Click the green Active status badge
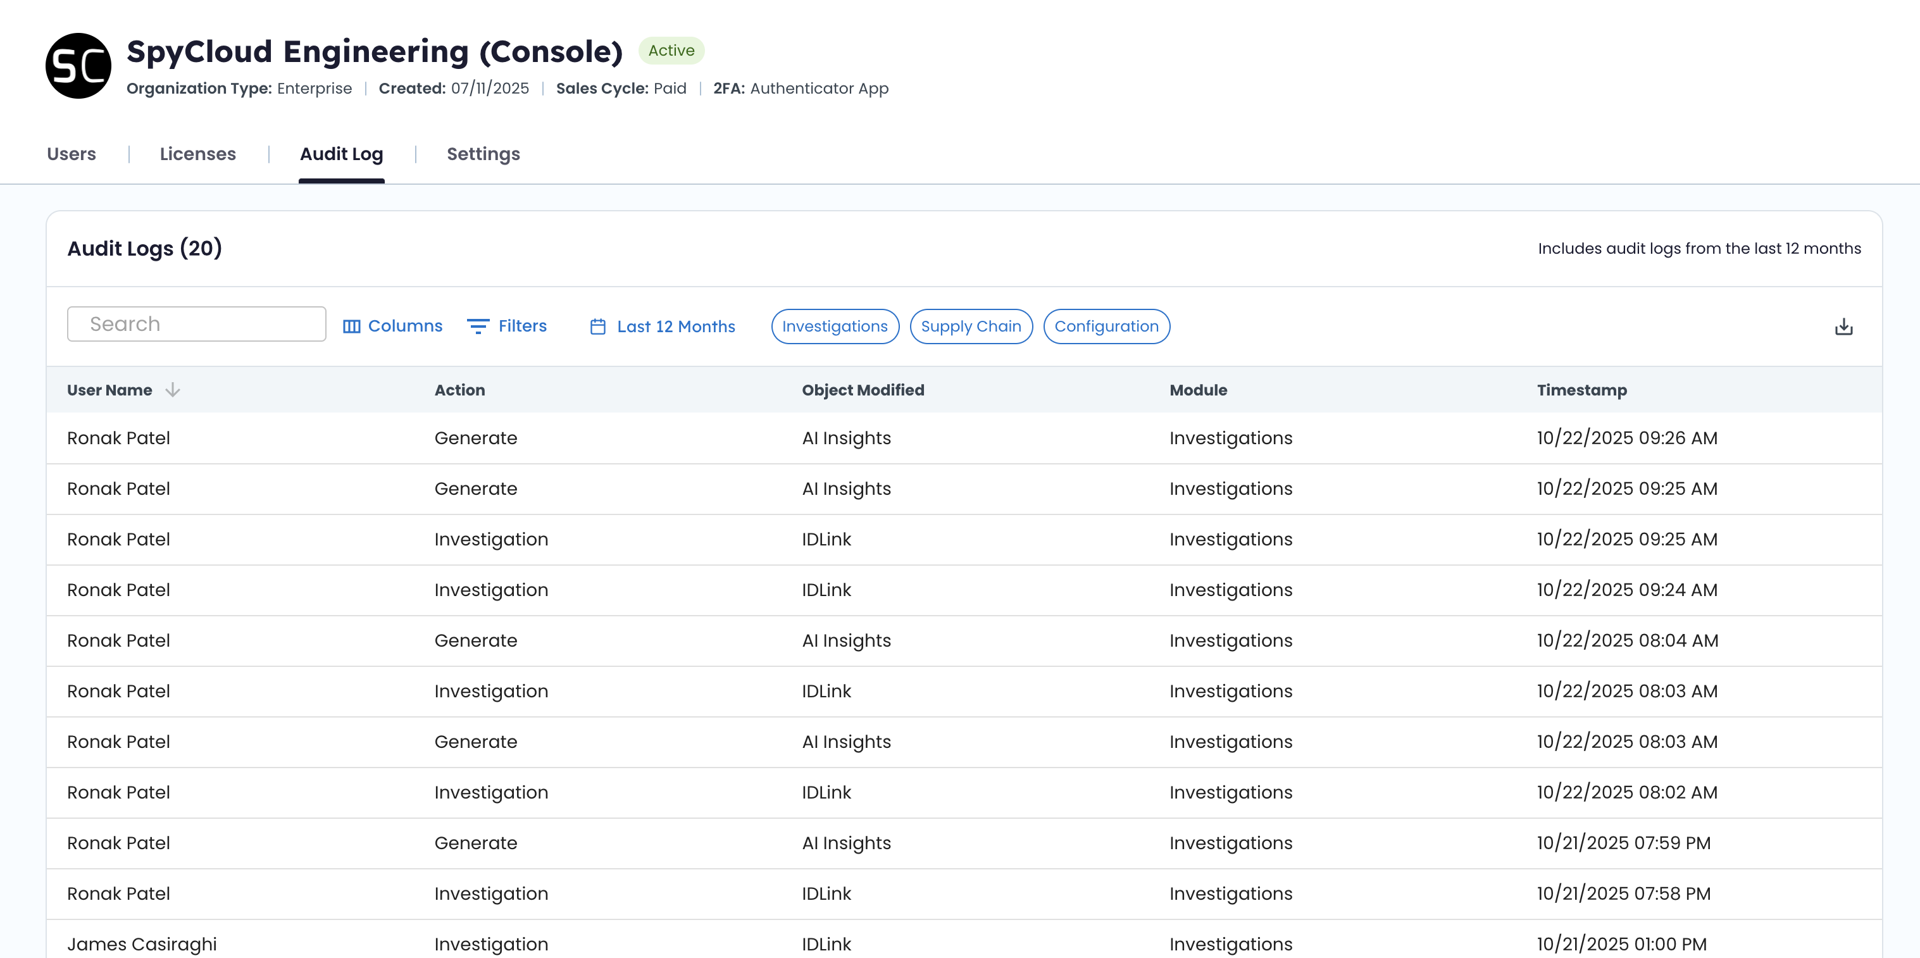 pyautogui.click(x=671, y=51)
